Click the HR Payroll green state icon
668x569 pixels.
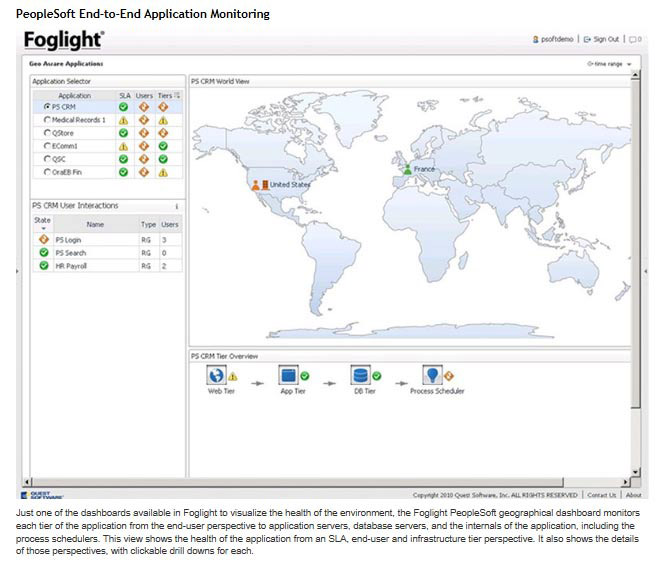(x=44, y=265)
